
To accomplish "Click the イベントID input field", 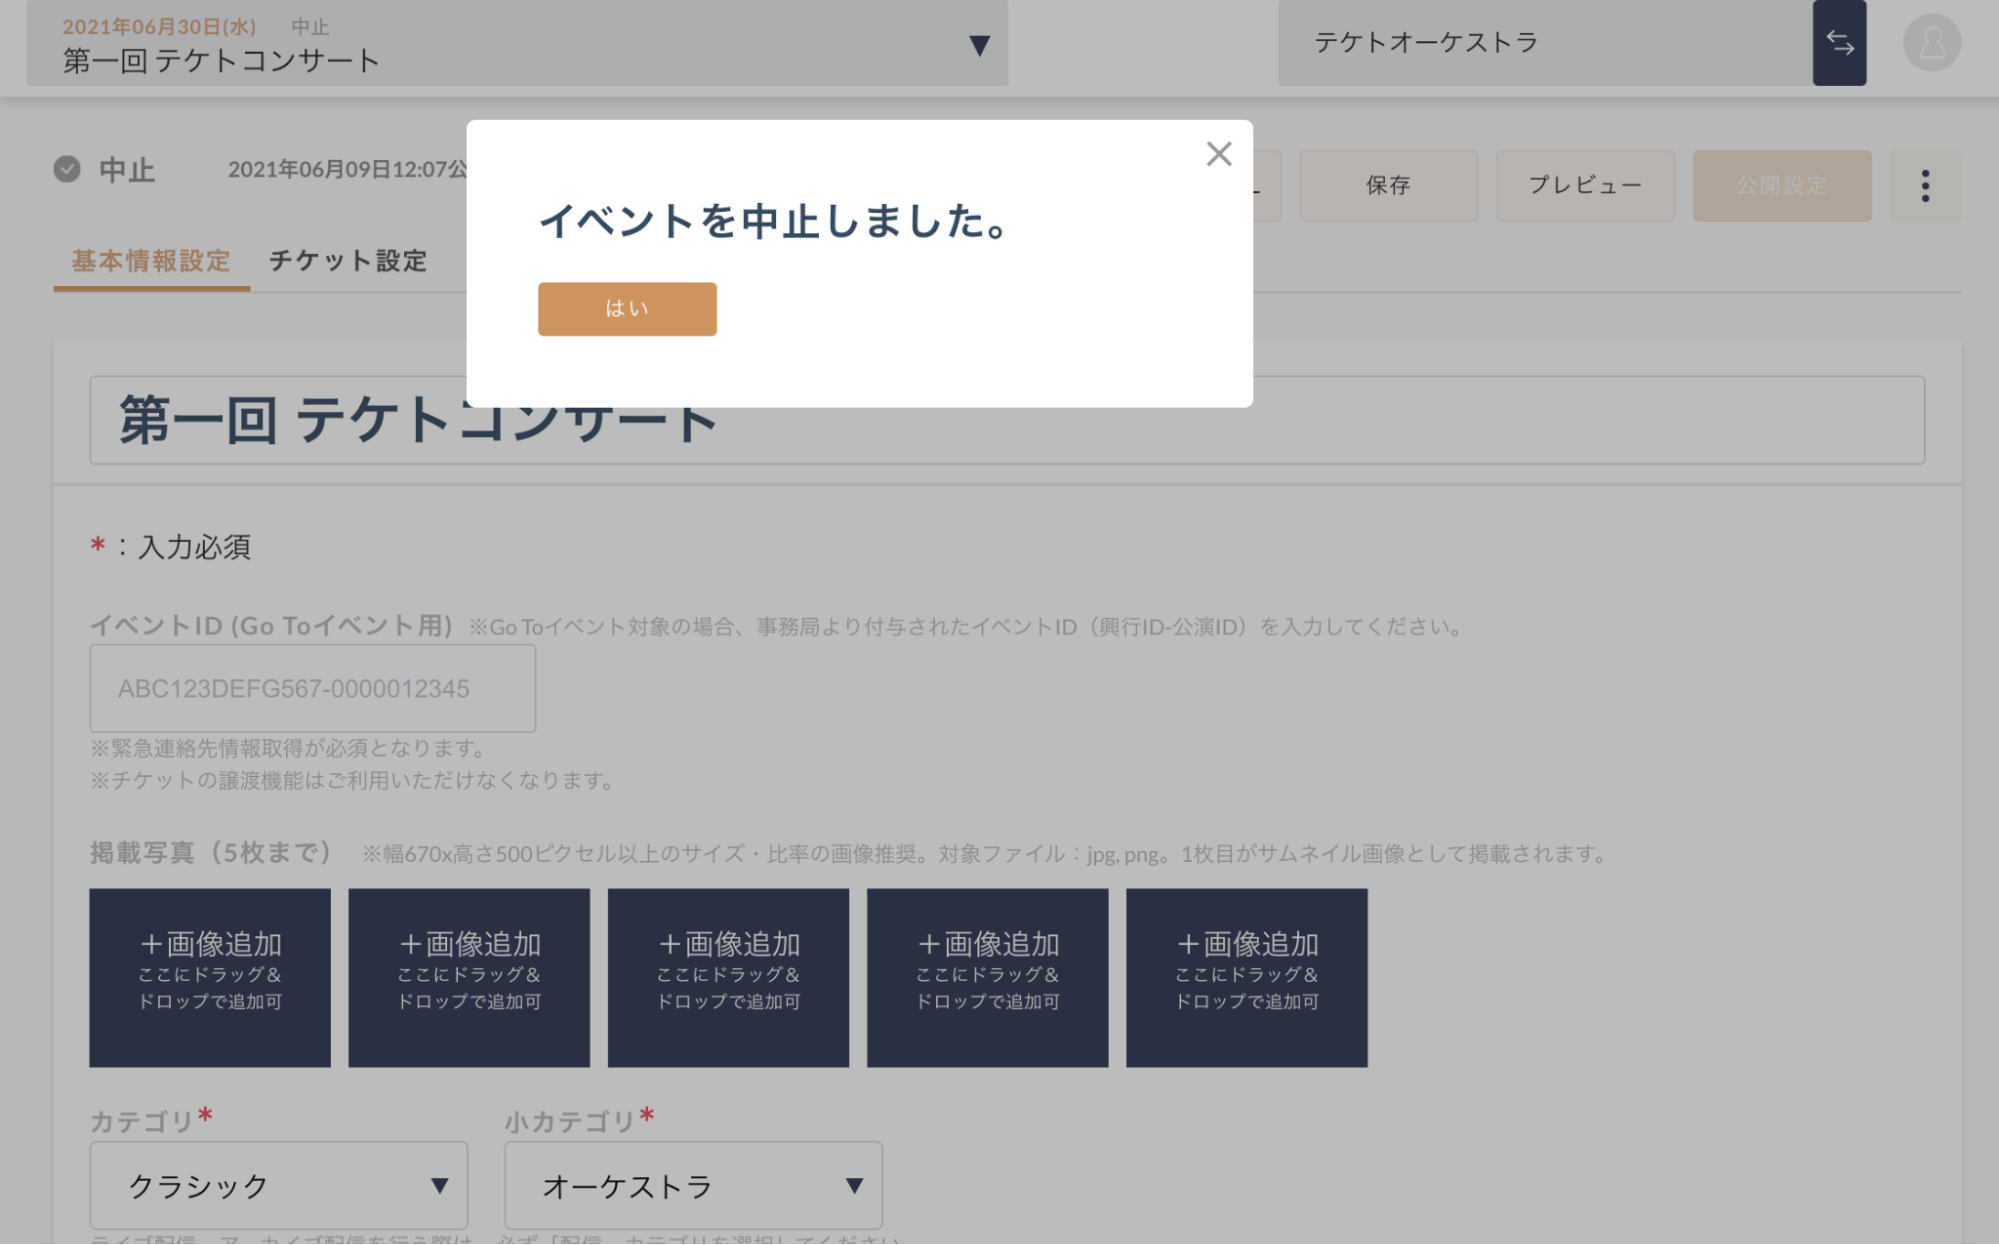I will tap(313, 688).
